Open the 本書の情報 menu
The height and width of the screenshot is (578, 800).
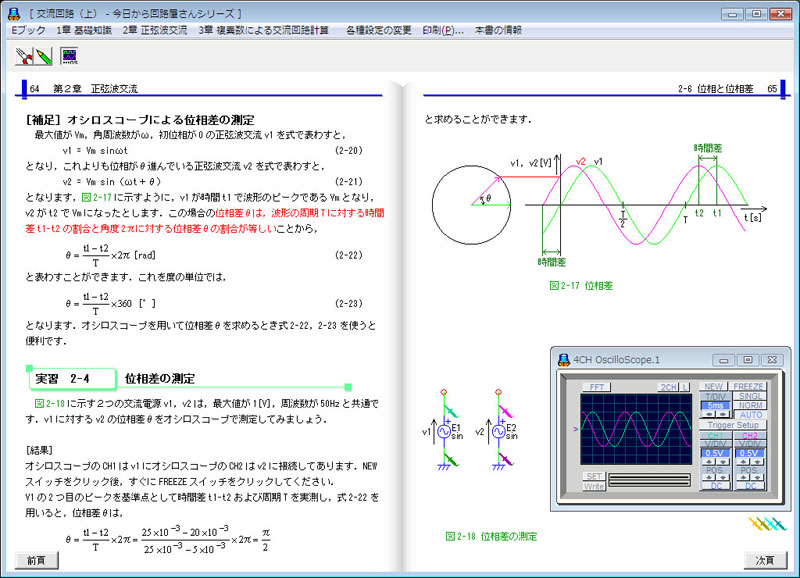click(x=498, y=30)
